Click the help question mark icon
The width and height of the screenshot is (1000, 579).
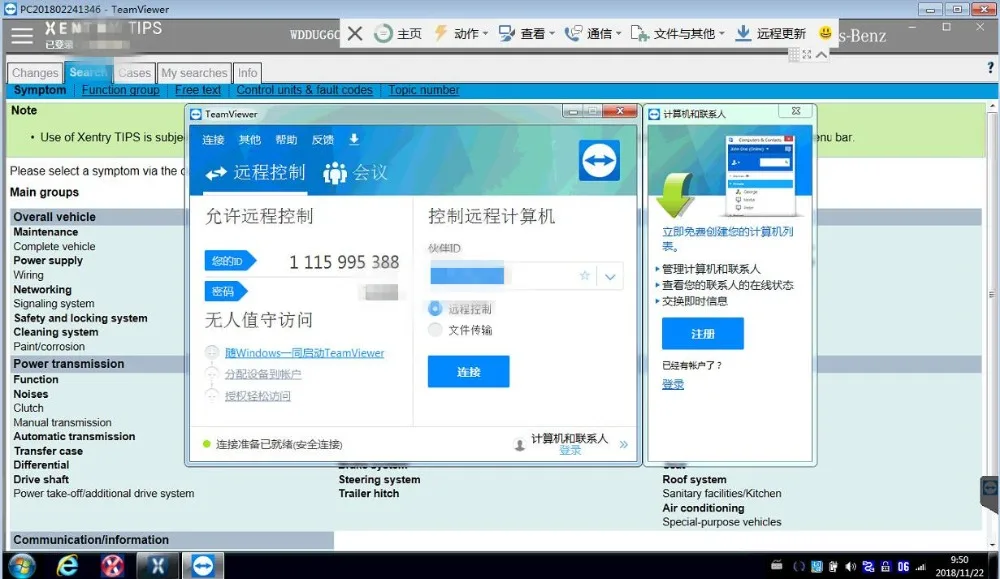coord(990,67)
